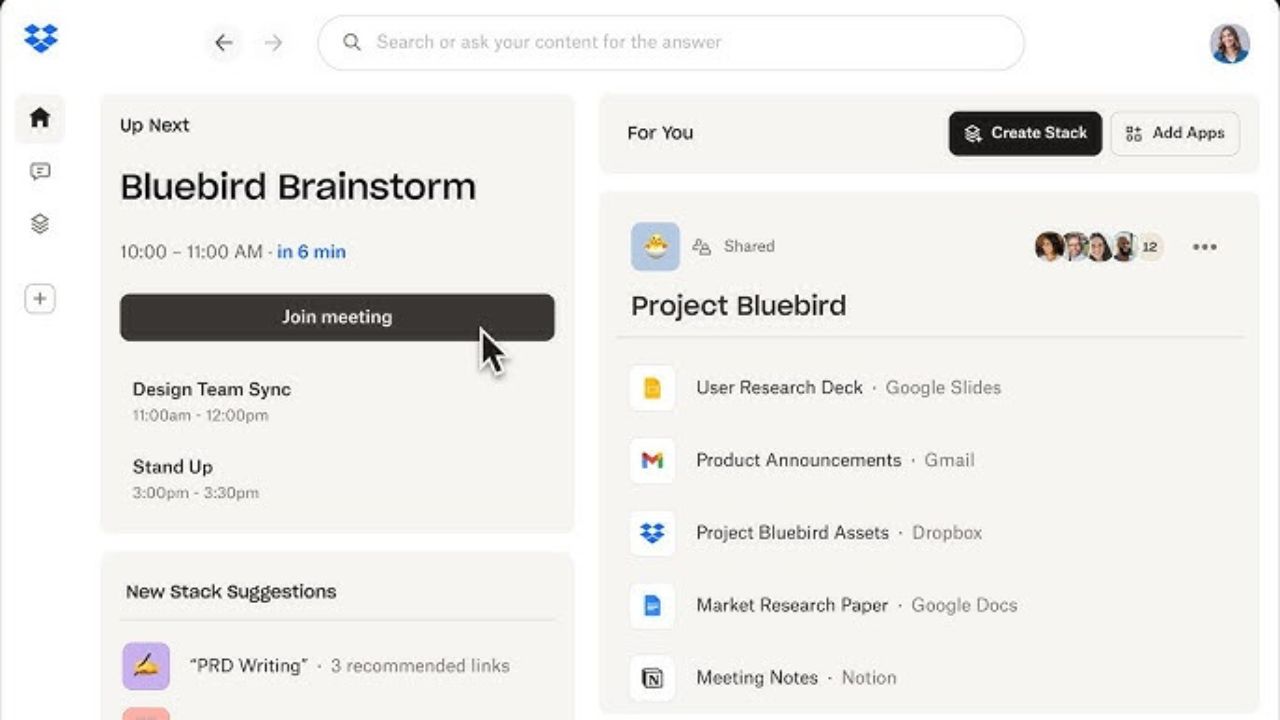The image size is (1280, 720).
Task: Click the search content input field
Action: [680, 43]
